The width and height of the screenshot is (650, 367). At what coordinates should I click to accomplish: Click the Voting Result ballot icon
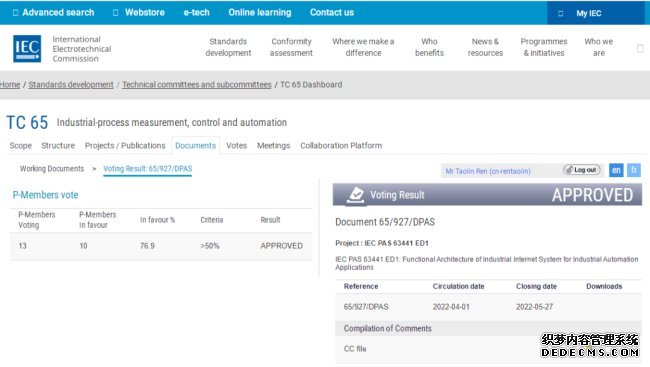click(356, 194)
